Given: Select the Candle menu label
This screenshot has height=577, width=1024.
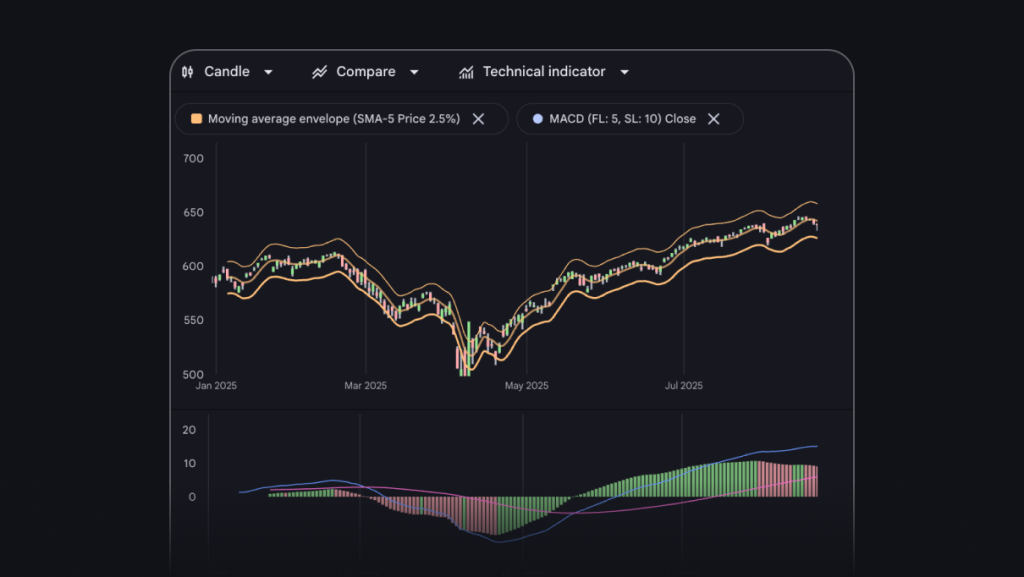Looking at the screenshot, I should point(227,72).
